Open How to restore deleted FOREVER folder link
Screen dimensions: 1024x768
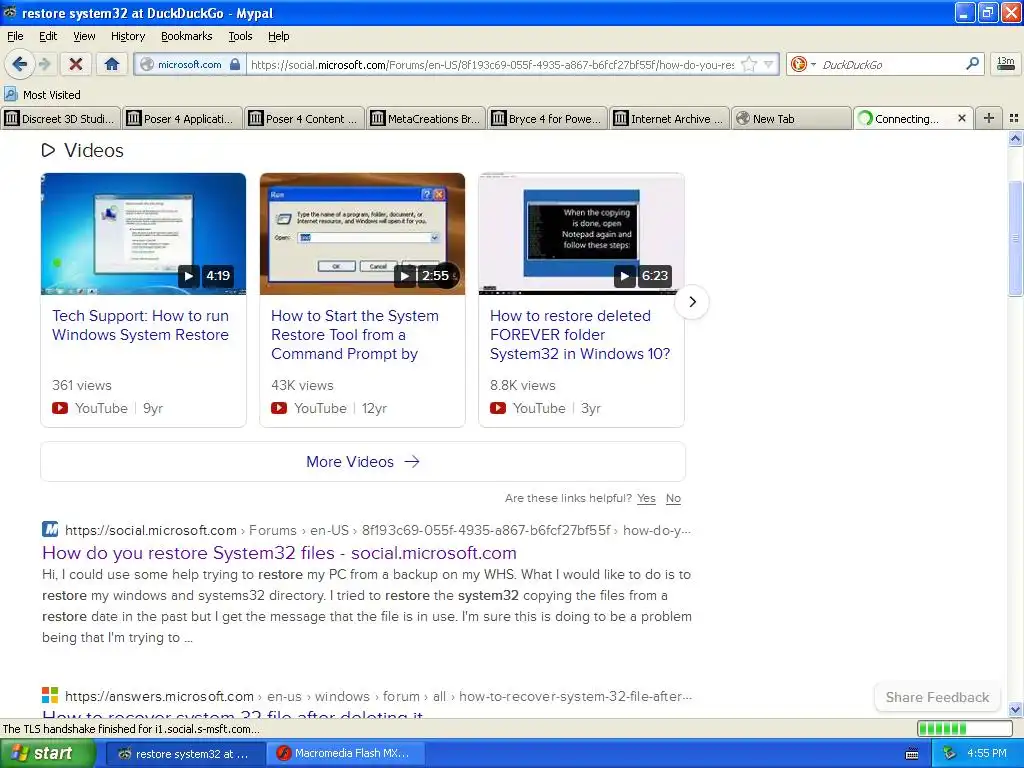(580, 334)
